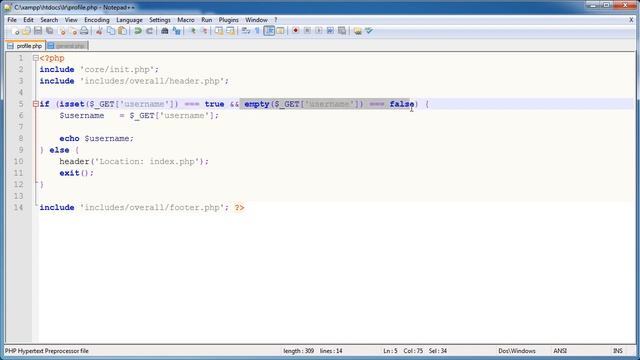The width and height of the screenshot is (640, 360).
Task: Click 'includes/overall/footer.php' string
Action: [x=152, y=207]
